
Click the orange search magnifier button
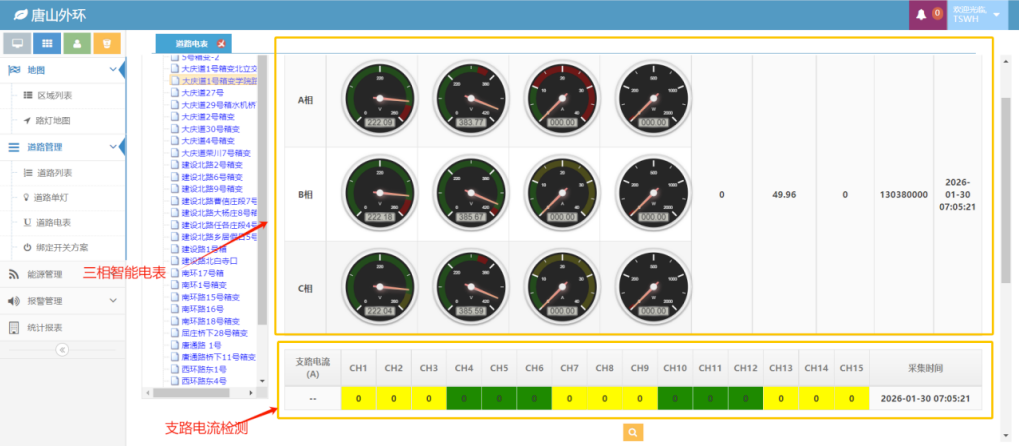coord(632,432)
